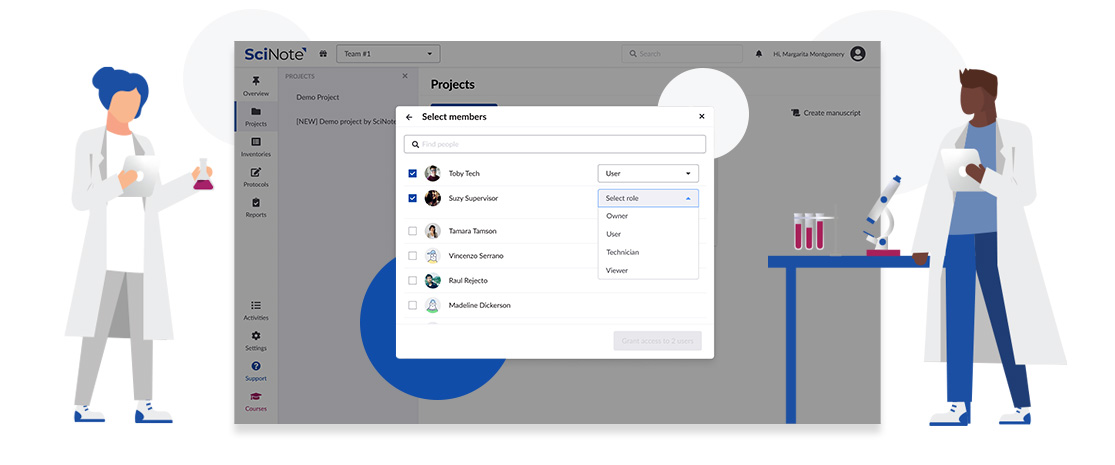Click the Projects page heading
This screenshot has width=1115, height=465.
452,85
